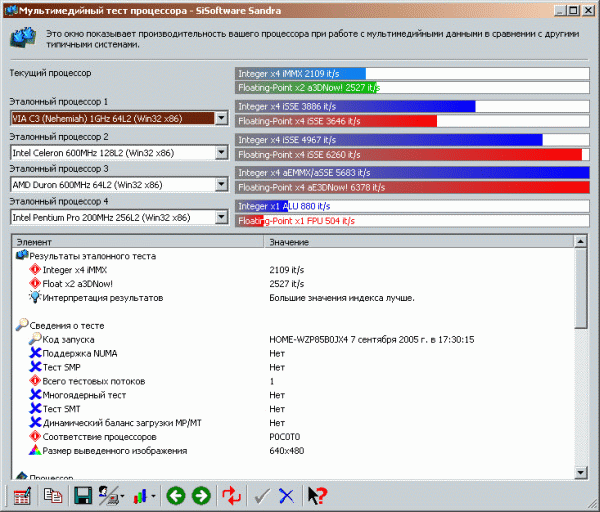The height and width of the screenshot is (512, 600).
Task: Click the text Большие значения индекса лучше
Action: click(x=342, y=298)
